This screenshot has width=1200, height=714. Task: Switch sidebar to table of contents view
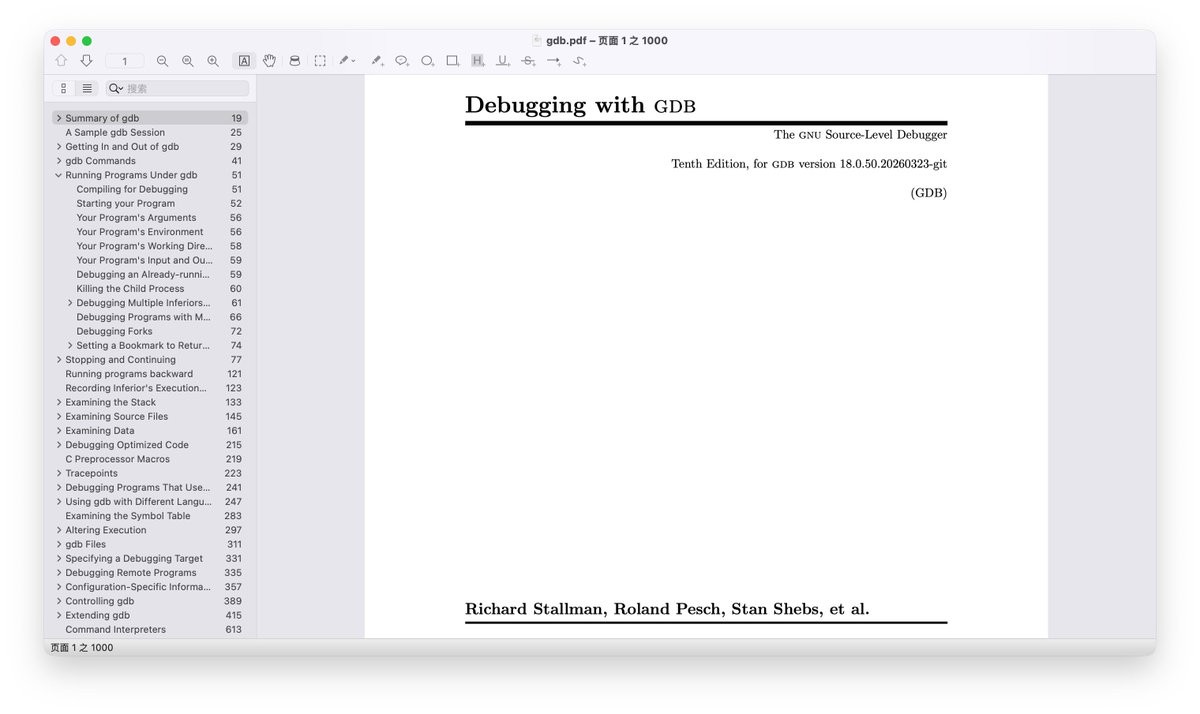(87, 88)
